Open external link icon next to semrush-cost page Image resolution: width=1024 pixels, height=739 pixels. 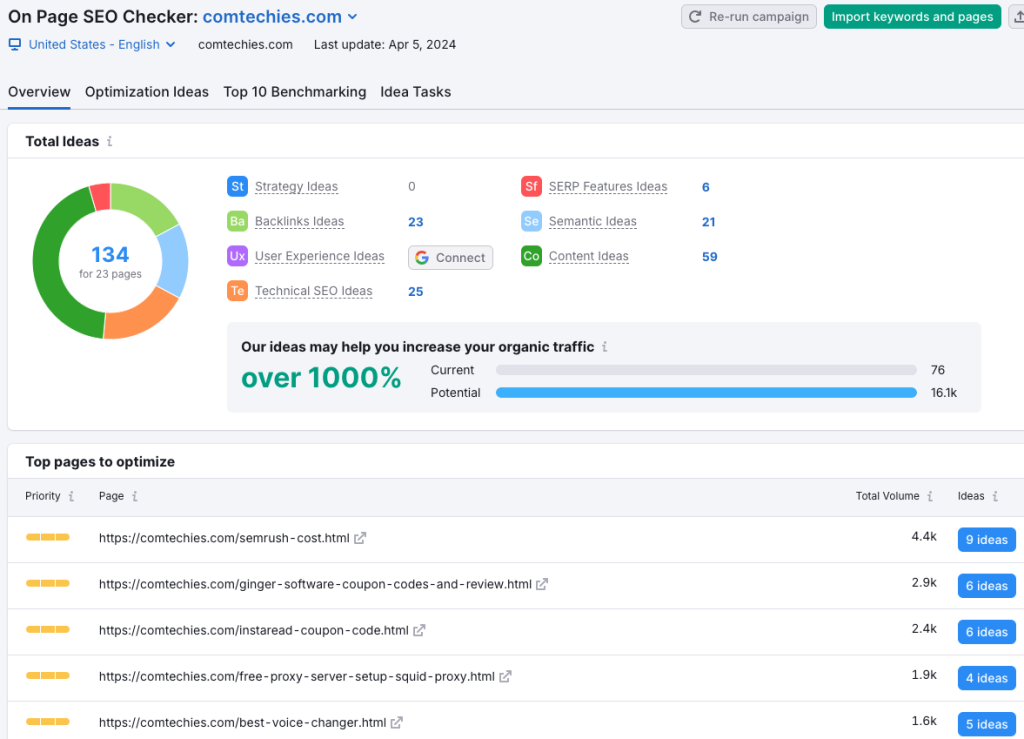pos(361,537)
